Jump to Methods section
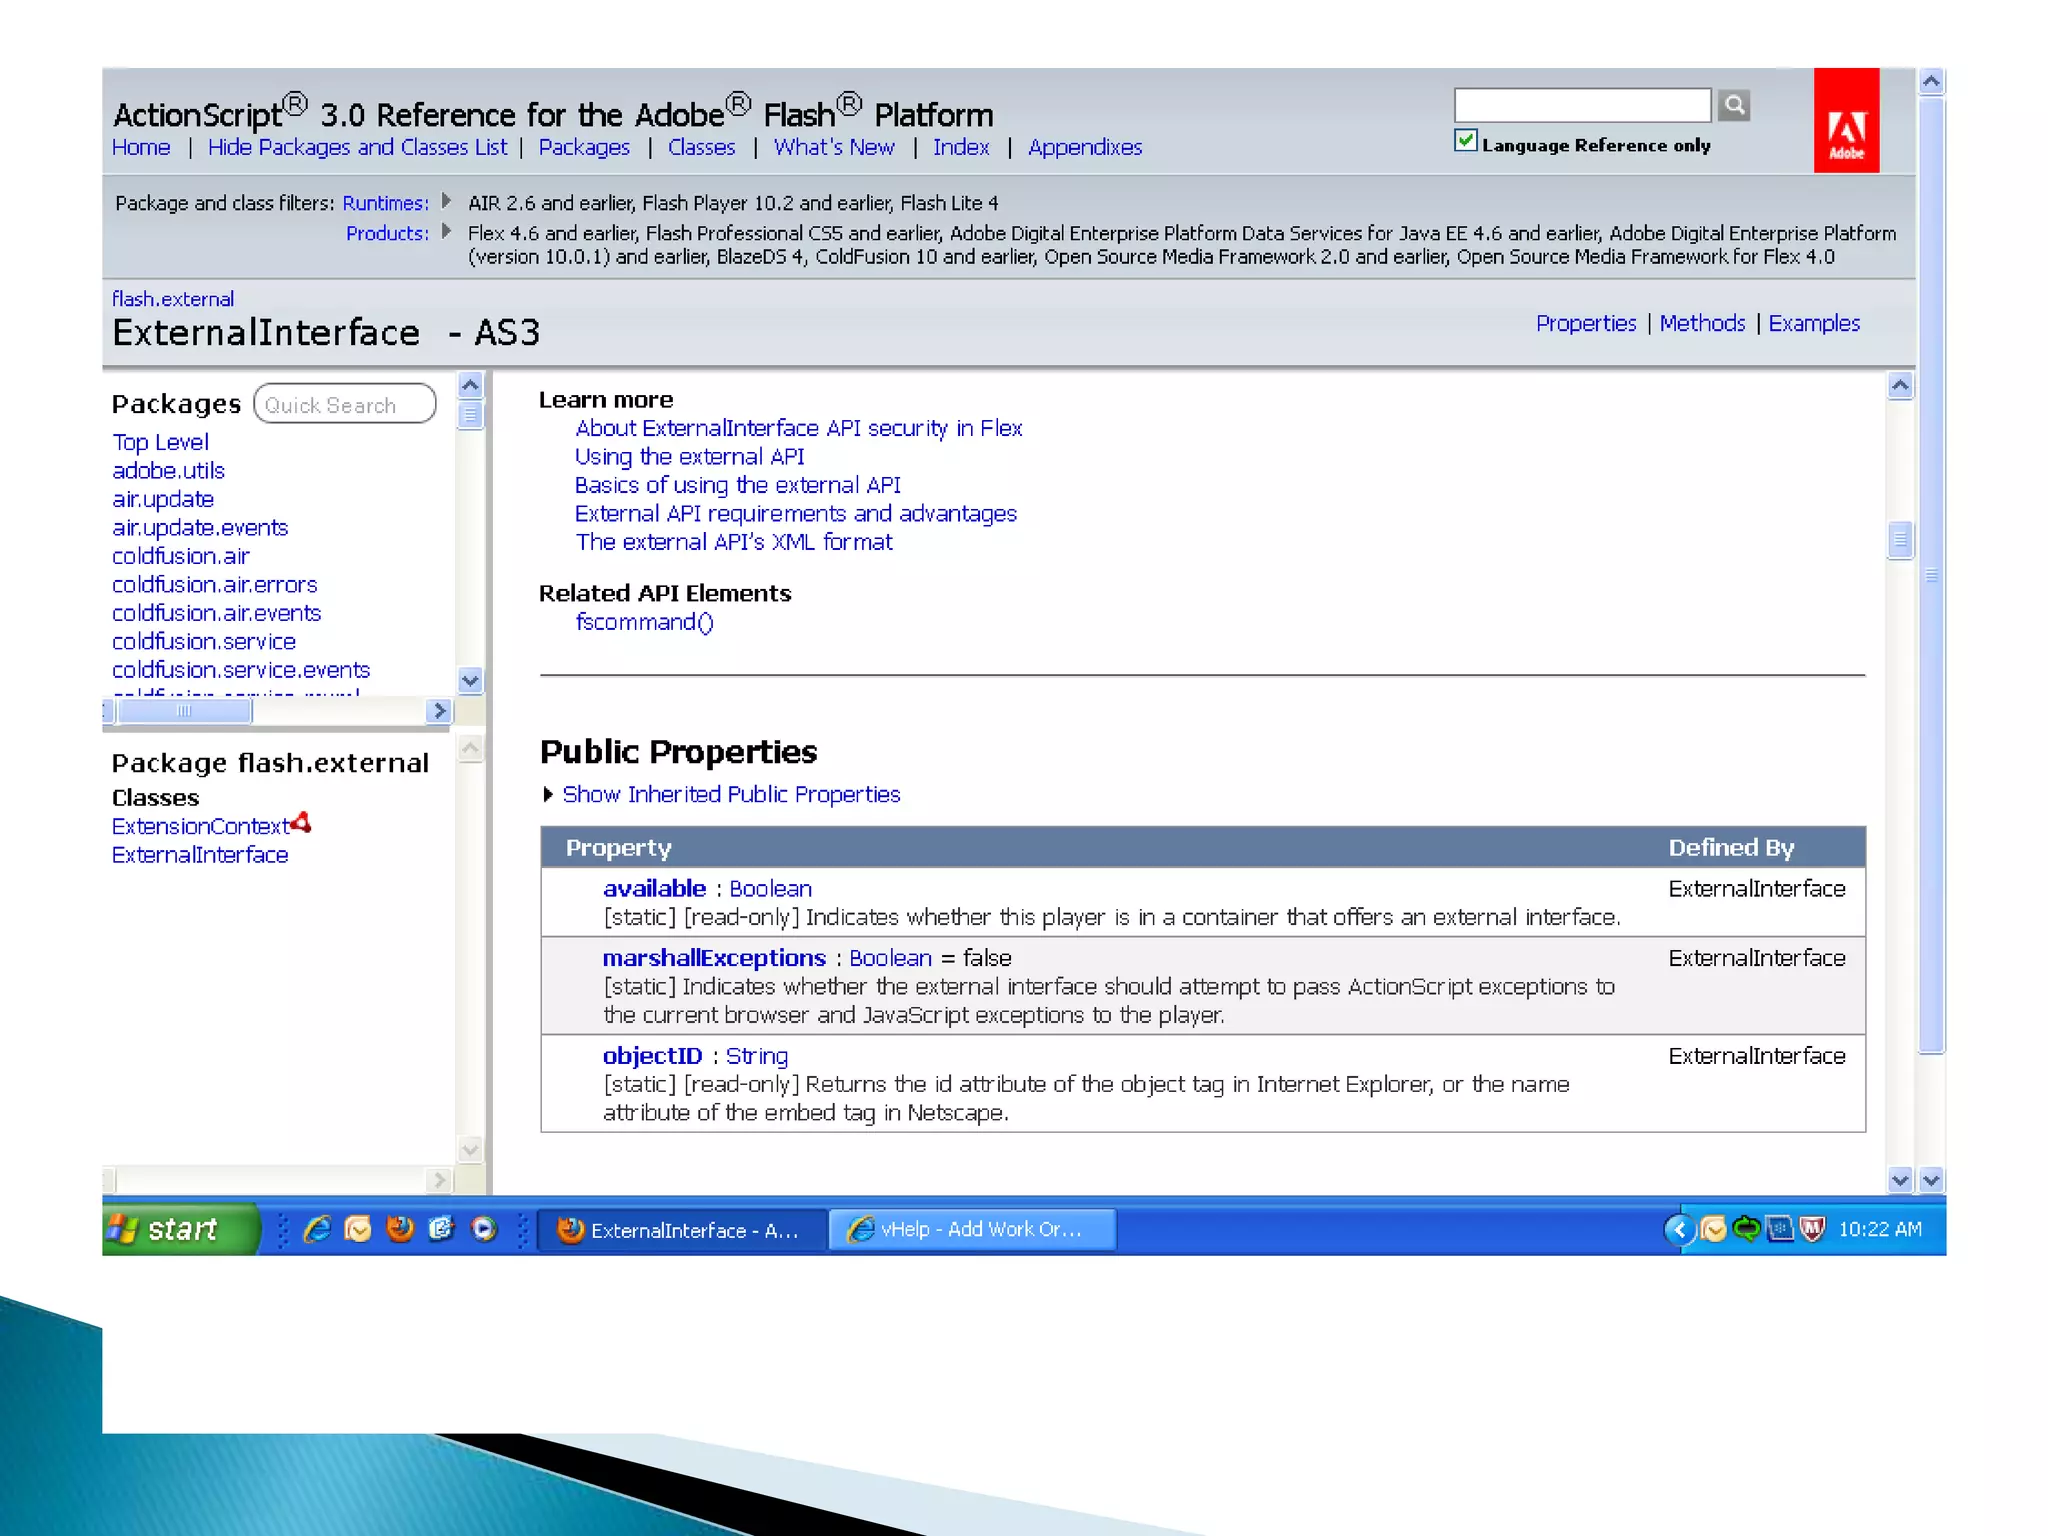Screen dimensions: 2048x1536 [x=1702, y=323]
